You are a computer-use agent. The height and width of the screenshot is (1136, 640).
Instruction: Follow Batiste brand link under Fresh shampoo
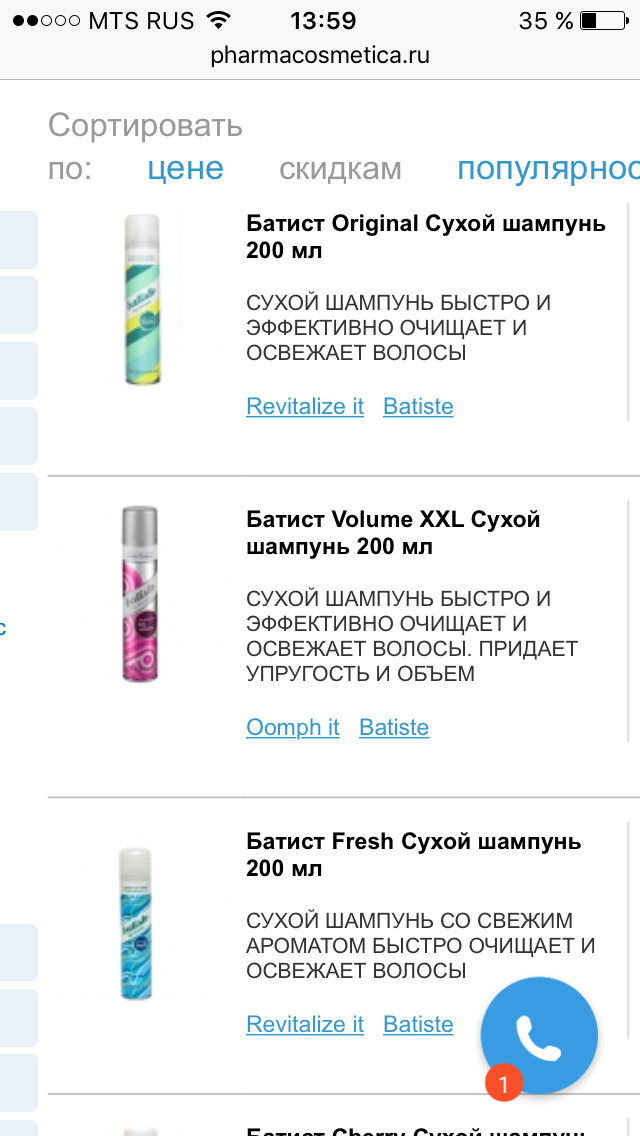tap(418, 1024)
